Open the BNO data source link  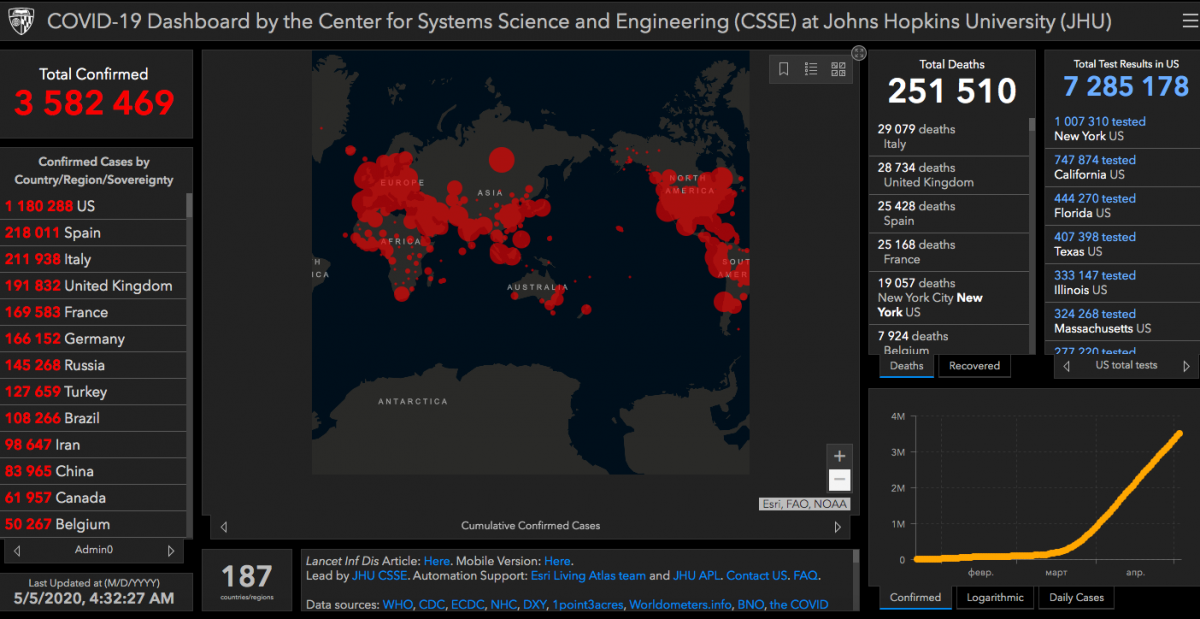[x=750, y=605]
